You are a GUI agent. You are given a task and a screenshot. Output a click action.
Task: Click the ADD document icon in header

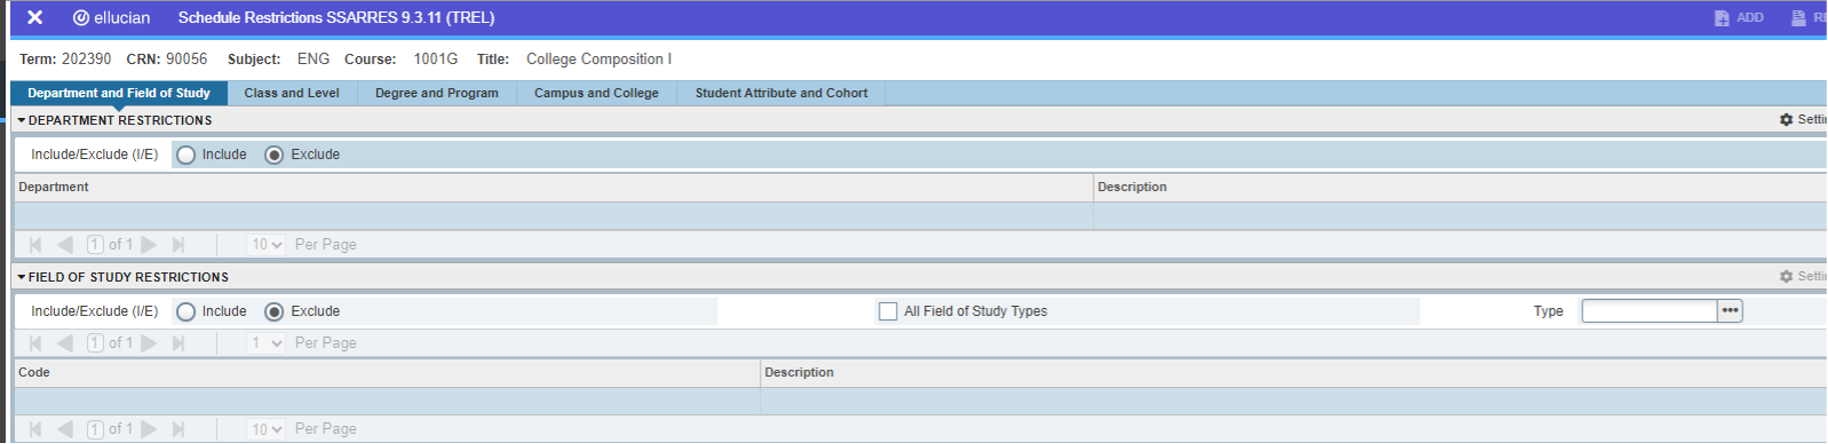1721,18
